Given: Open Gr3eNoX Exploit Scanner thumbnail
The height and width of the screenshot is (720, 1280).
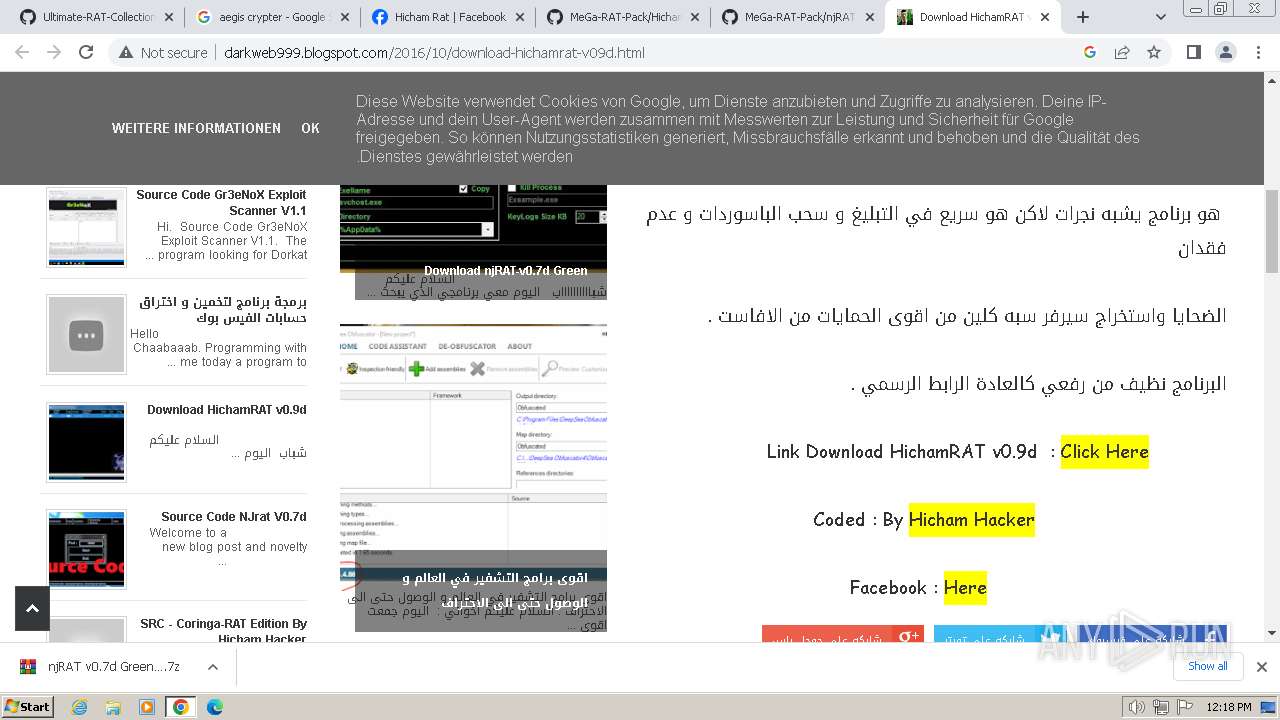Looking at the screenshot, I should (x=87, y=227).
